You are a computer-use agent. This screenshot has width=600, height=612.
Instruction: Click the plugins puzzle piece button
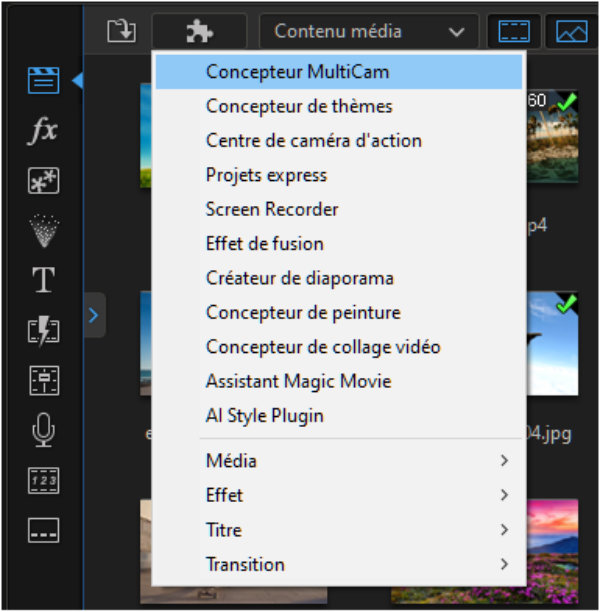coord(200,31)
